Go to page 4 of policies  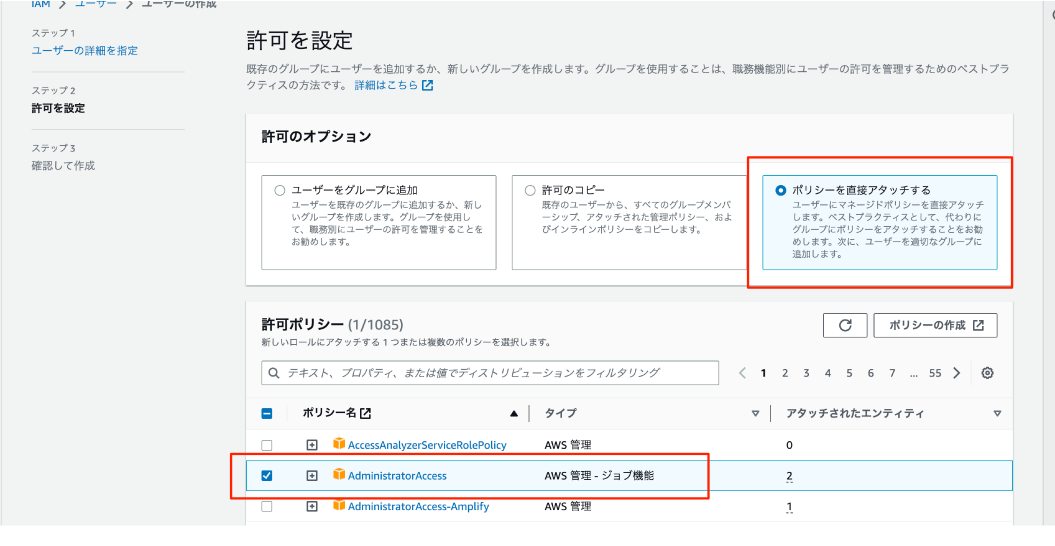(828, 373)
